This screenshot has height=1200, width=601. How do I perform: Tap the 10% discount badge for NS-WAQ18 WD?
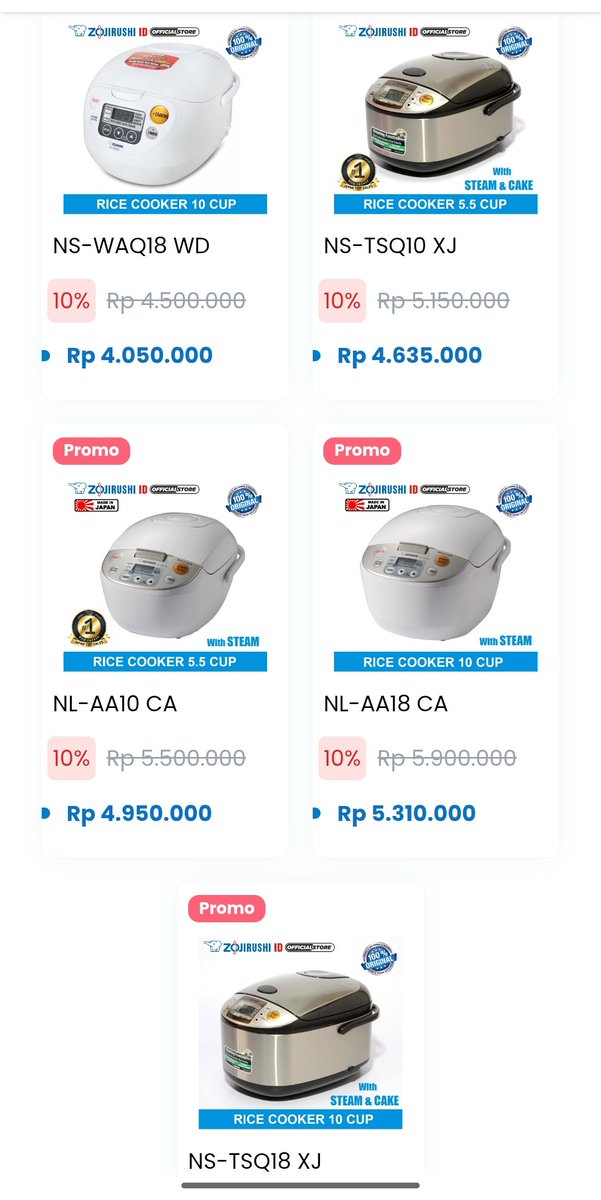click(72, 301)
